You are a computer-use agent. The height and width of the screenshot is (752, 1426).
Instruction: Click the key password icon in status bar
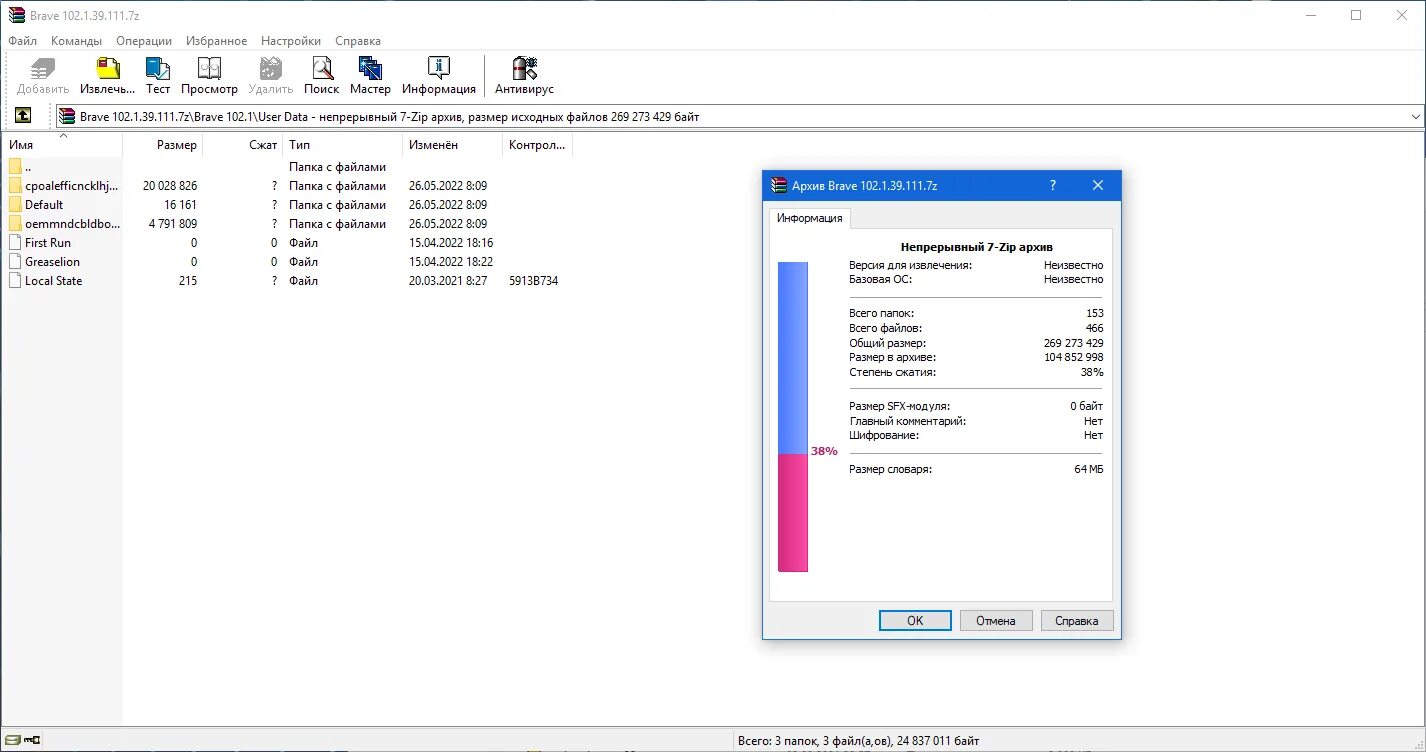[32, 740]
